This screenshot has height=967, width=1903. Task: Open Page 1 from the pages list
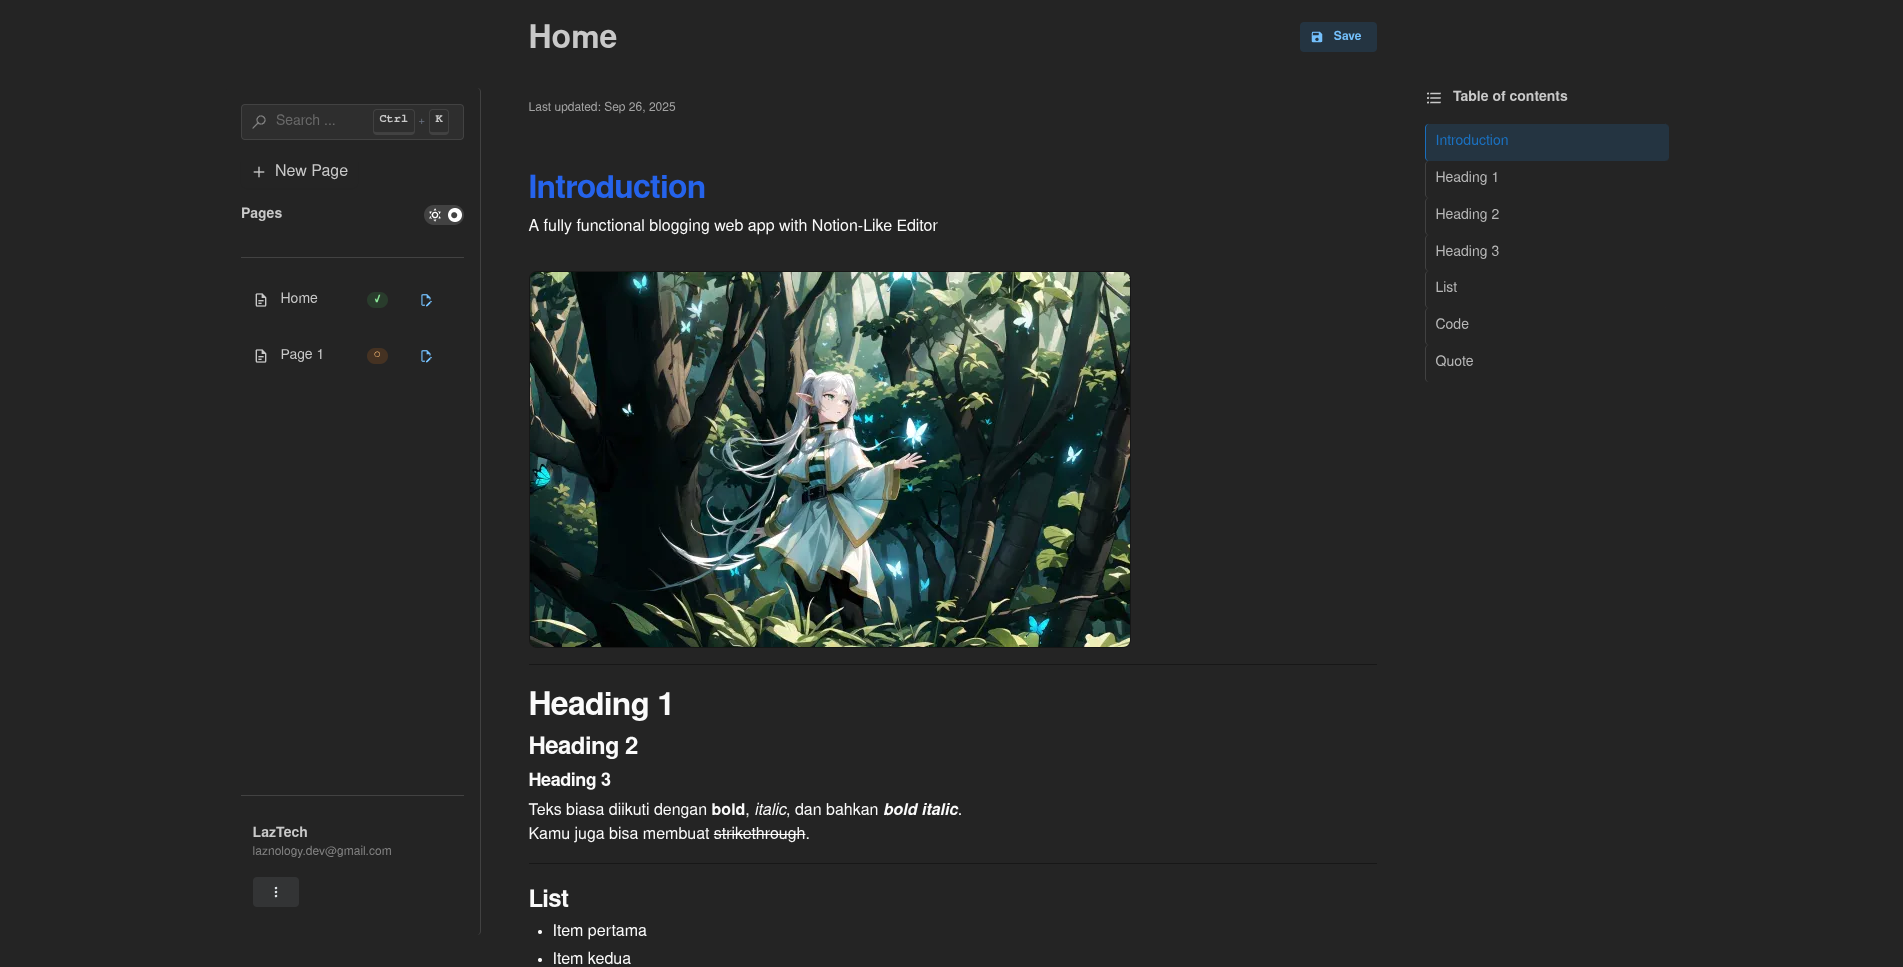coord(301,355)
